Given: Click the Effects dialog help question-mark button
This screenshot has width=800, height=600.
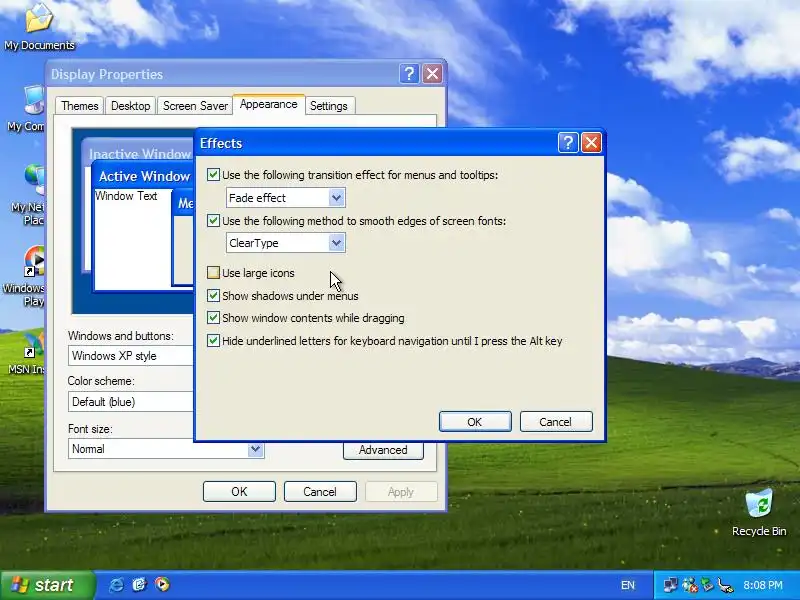Looking at the screenshot, I should tap(568, 143).
